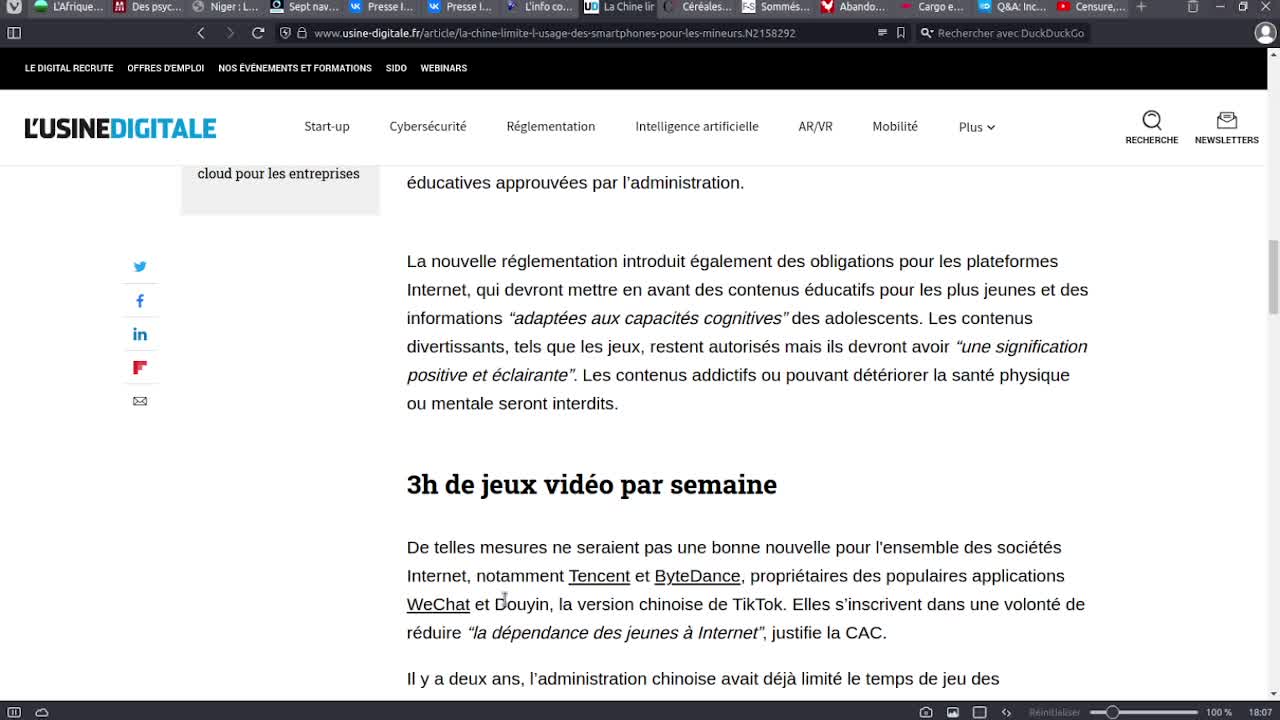Switch to Abando... tab
This screenshot has width=1280, height=720.
coord(855,7)
